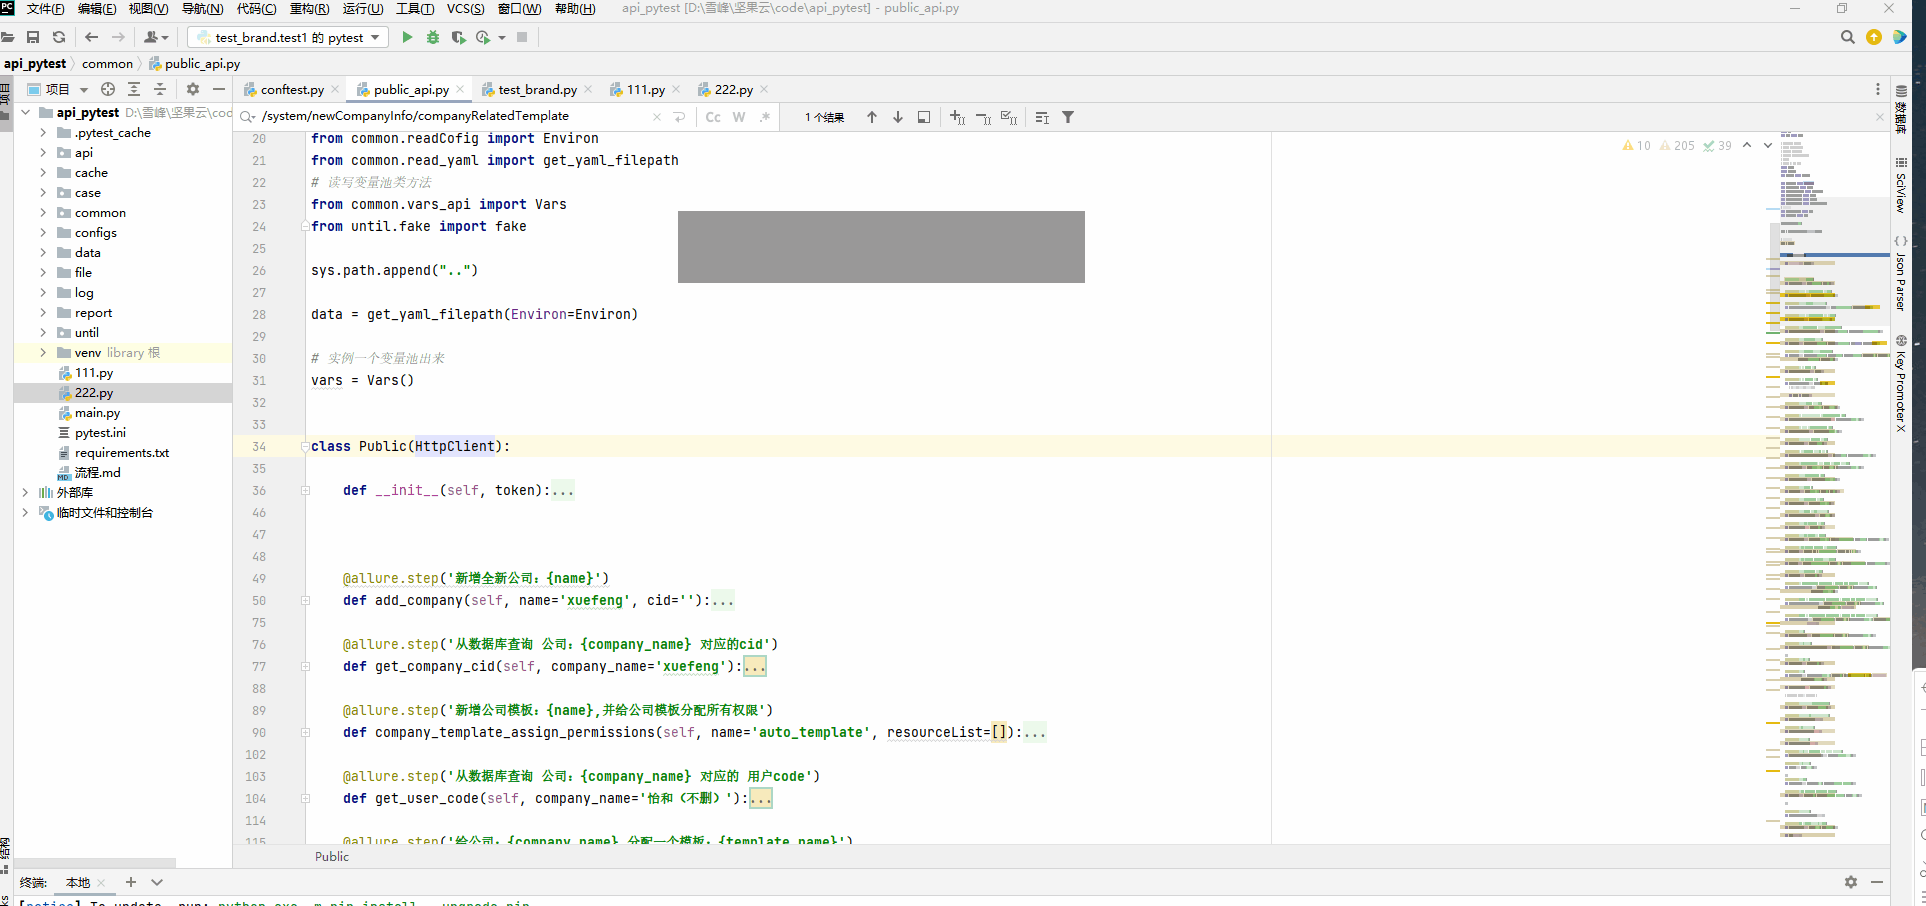
Task: Click Run with Coverage icon
Action: tap(458, 37)
